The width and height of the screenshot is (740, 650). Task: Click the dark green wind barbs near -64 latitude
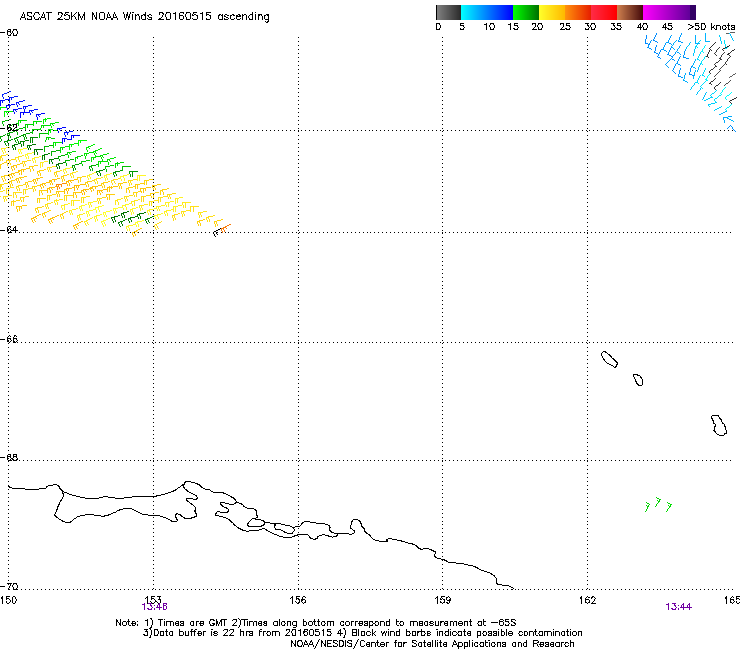[x=133, y=219]
